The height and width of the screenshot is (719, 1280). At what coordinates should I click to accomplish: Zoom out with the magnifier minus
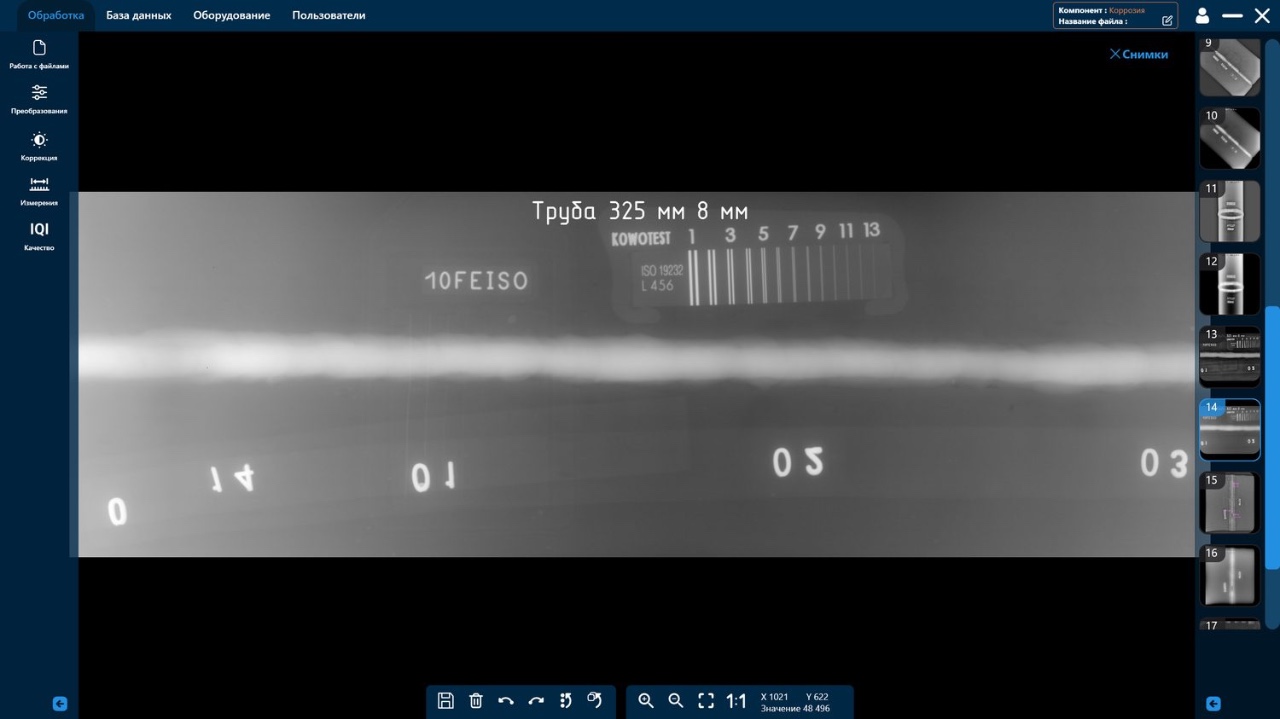pyautogui.click(x=676, y=701)
